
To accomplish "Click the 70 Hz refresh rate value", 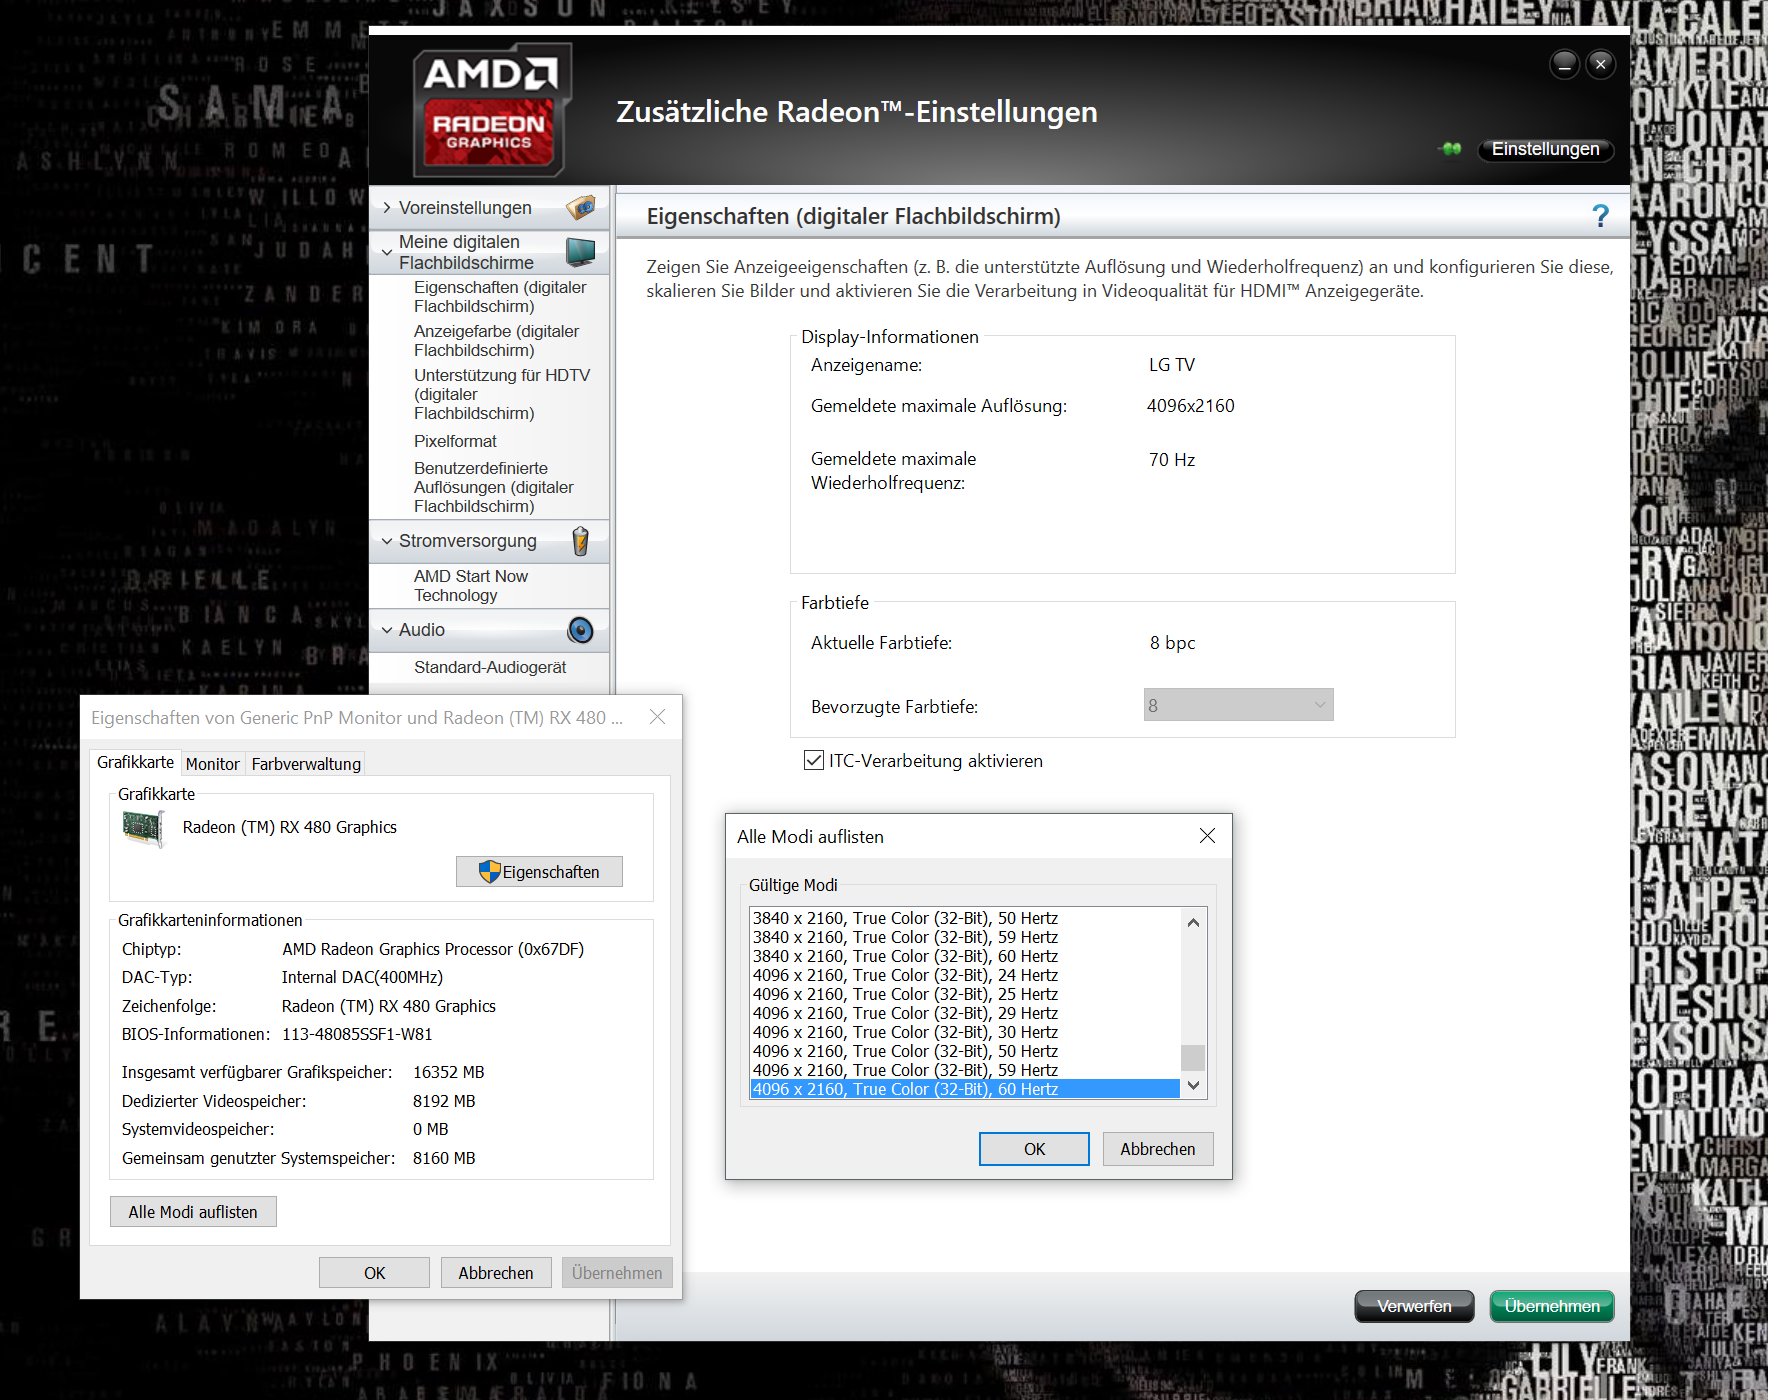I will [1172, 460].
